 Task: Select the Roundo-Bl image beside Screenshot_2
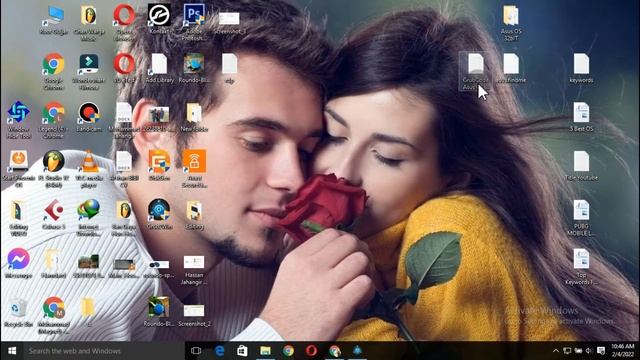point(159,312)
